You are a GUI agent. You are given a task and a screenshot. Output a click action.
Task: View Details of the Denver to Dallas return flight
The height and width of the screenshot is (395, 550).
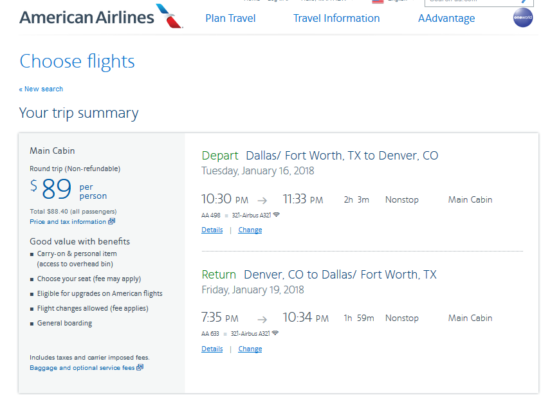(x=212, y=349)
